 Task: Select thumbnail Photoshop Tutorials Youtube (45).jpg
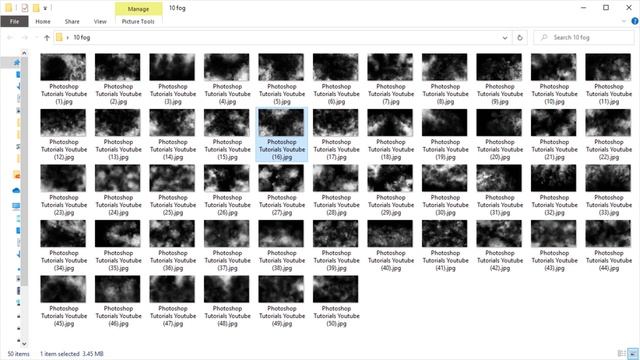pyautogui.click(x=63, y=289)
